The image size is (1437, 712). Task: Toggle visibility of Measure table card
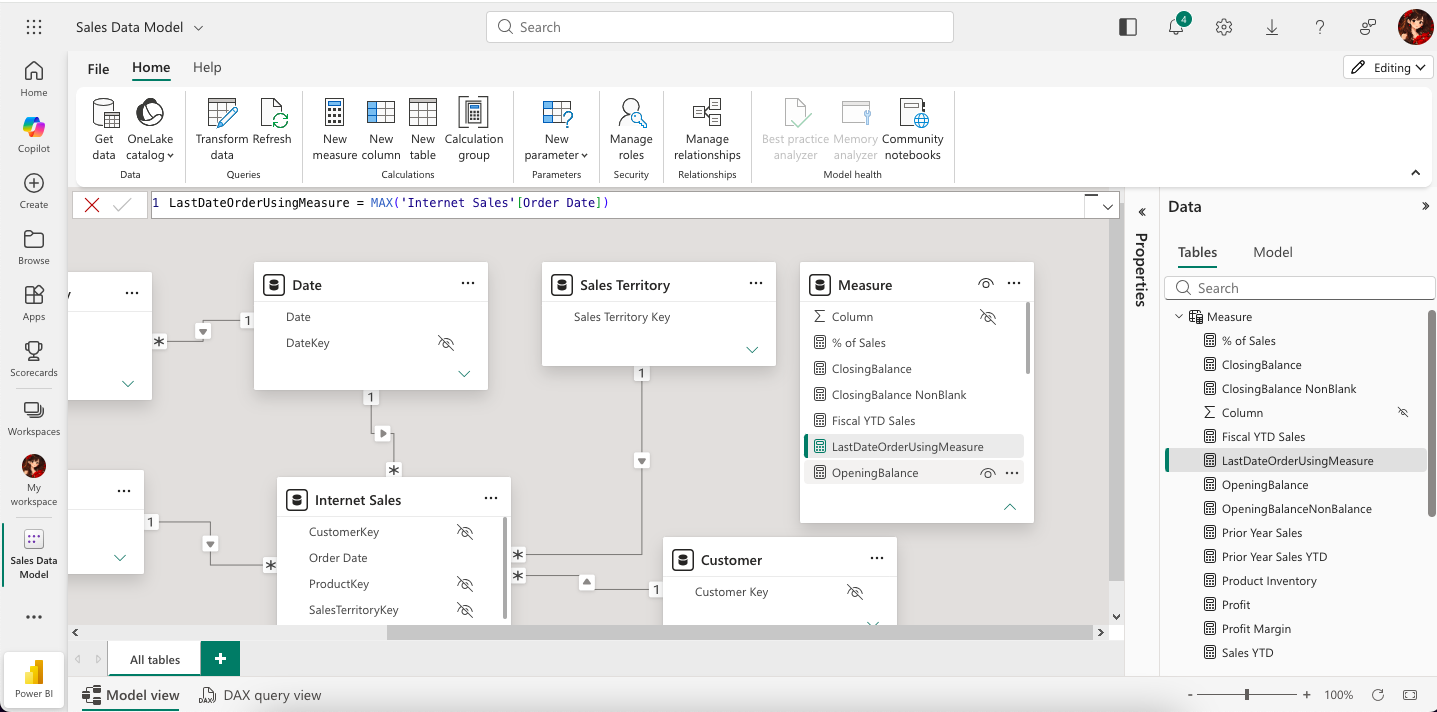pyautogui.click(x=986, y=284)
